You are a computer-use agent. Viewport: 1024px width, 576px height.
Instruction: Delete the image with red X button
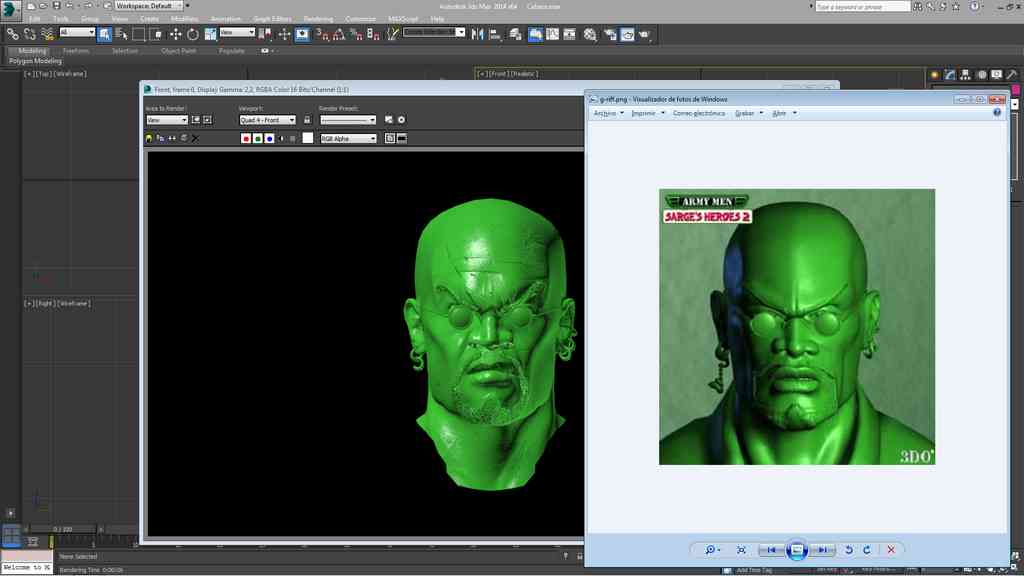coord(891,550)
